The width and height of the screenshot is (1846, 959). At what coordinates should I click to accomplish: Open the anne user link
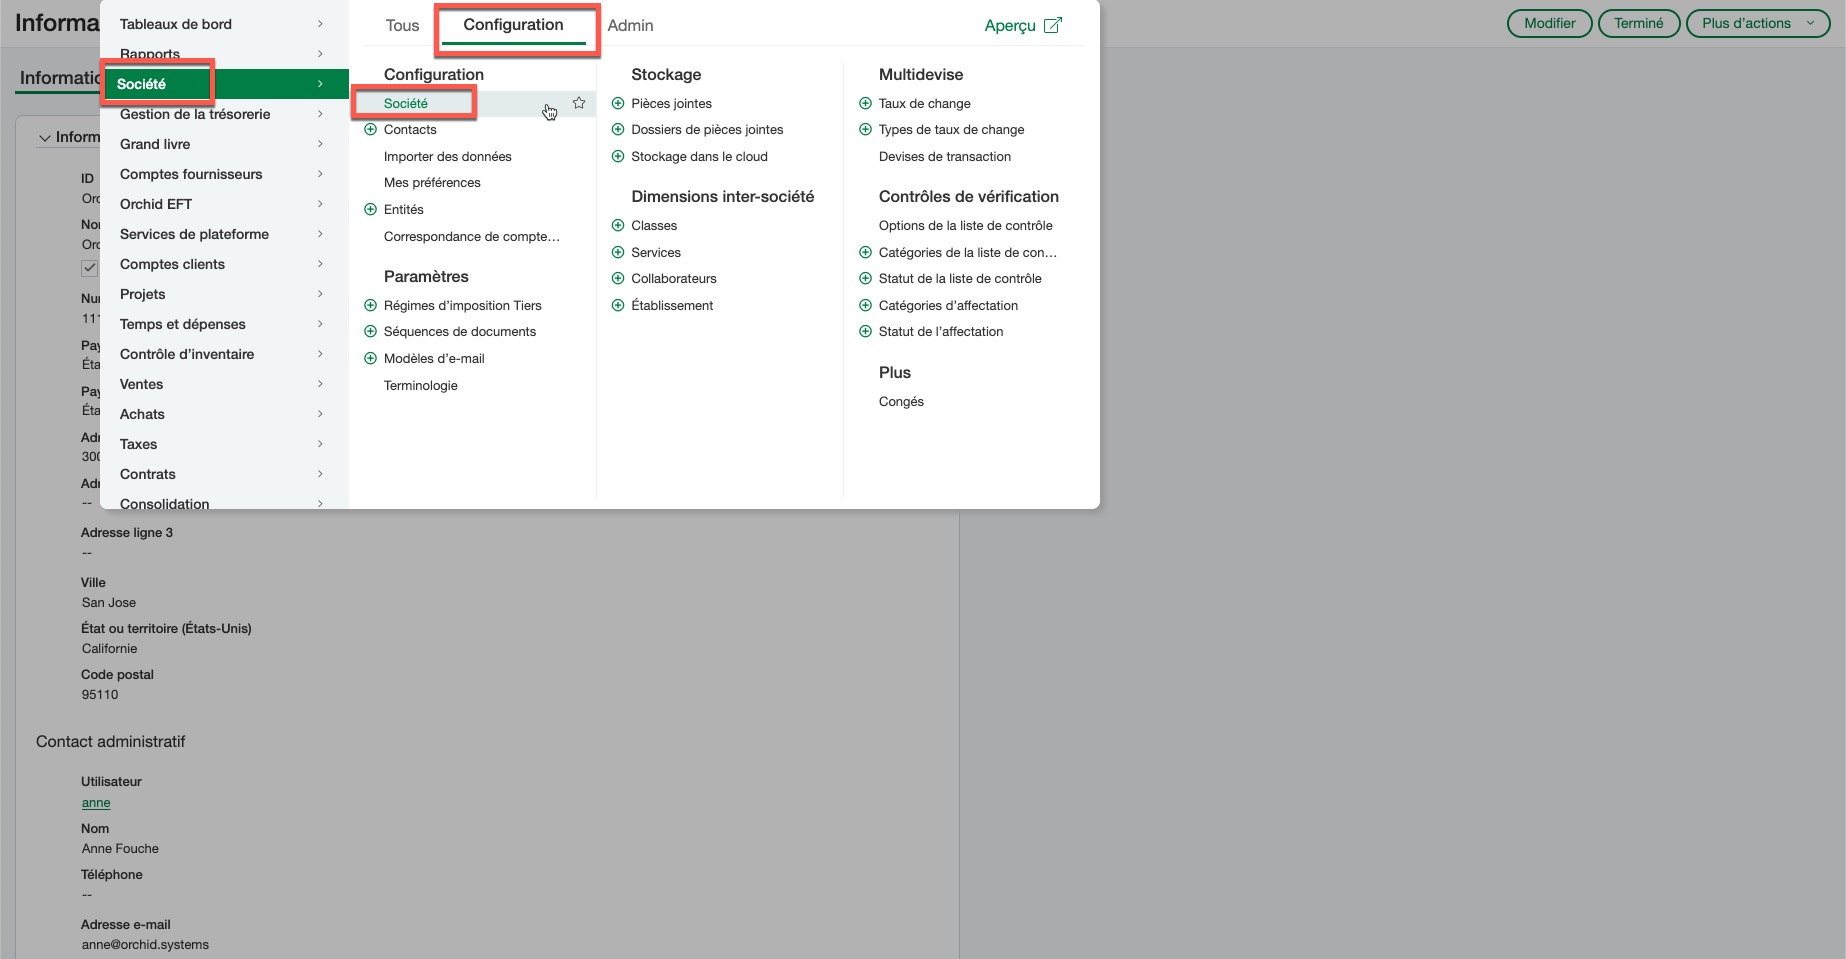coord(96,803)
